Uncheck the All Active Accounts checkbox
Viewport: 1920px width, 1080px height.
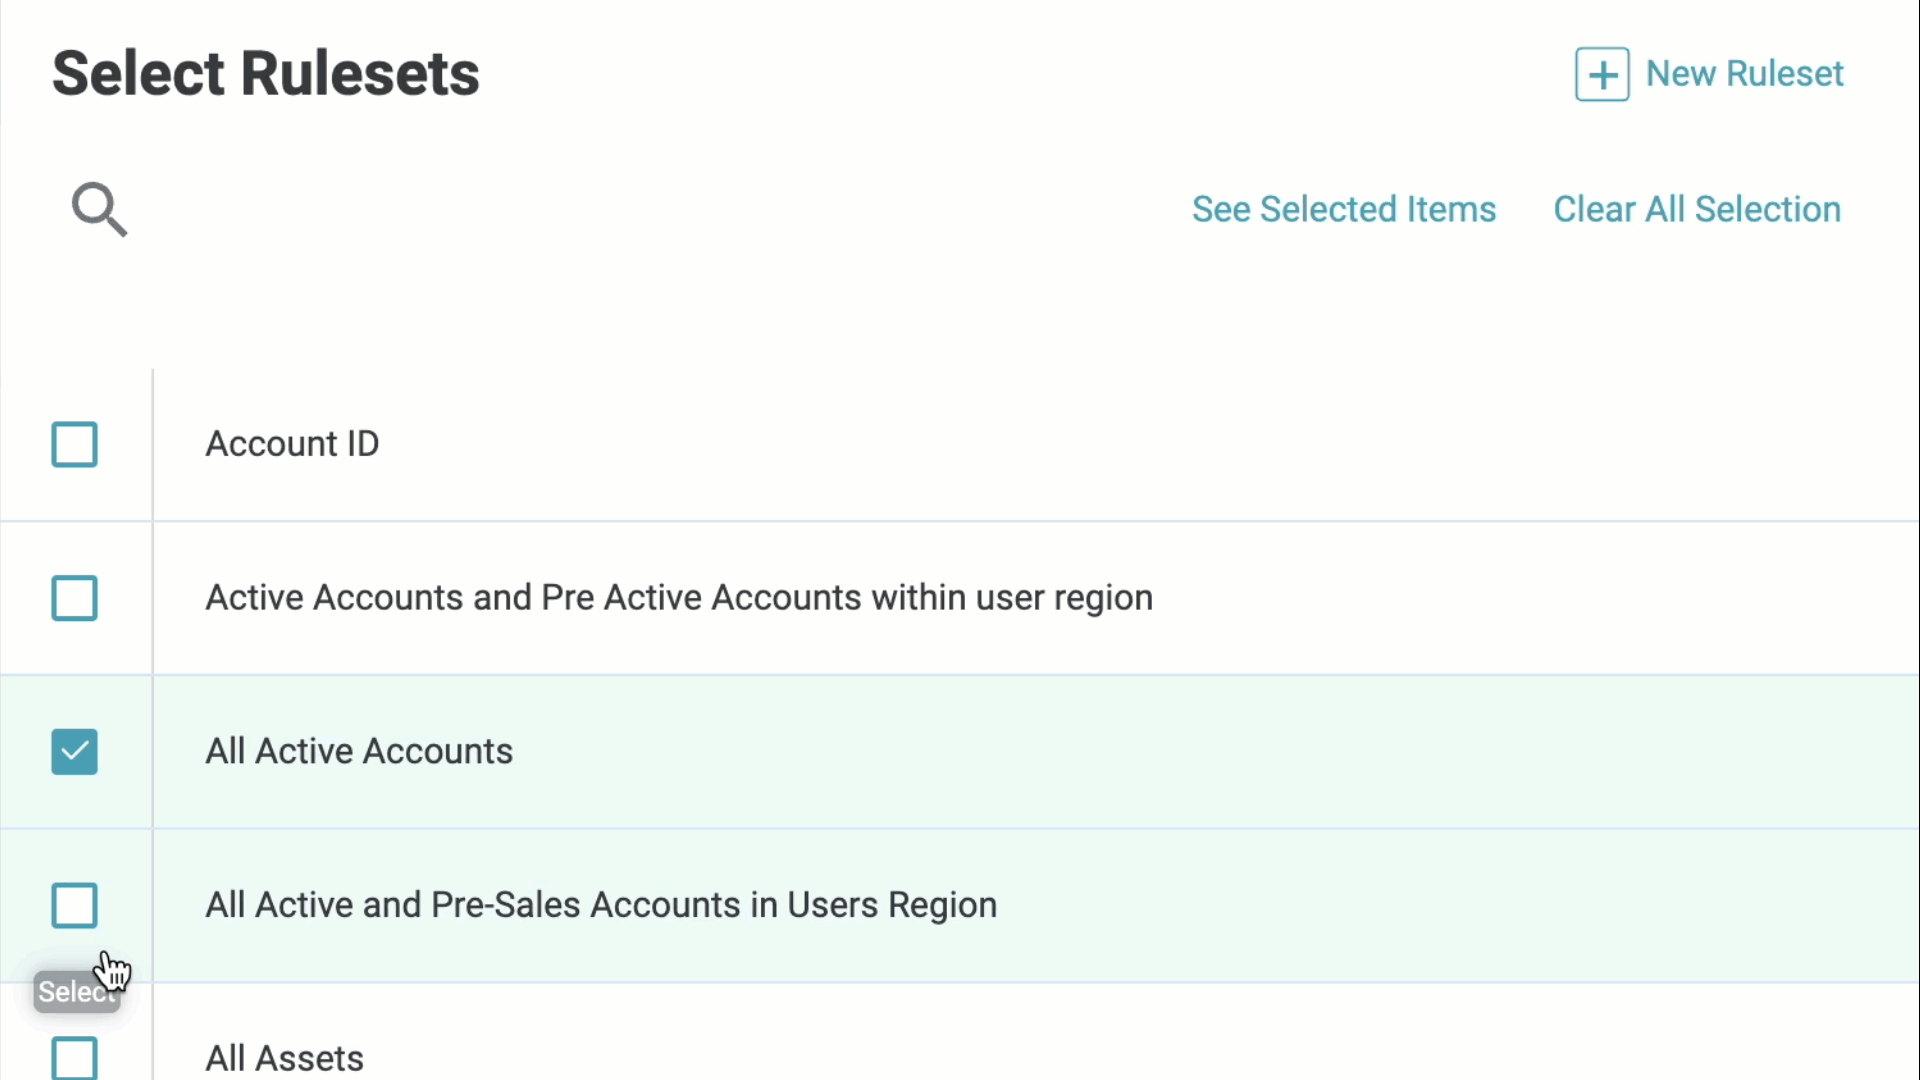74,752
